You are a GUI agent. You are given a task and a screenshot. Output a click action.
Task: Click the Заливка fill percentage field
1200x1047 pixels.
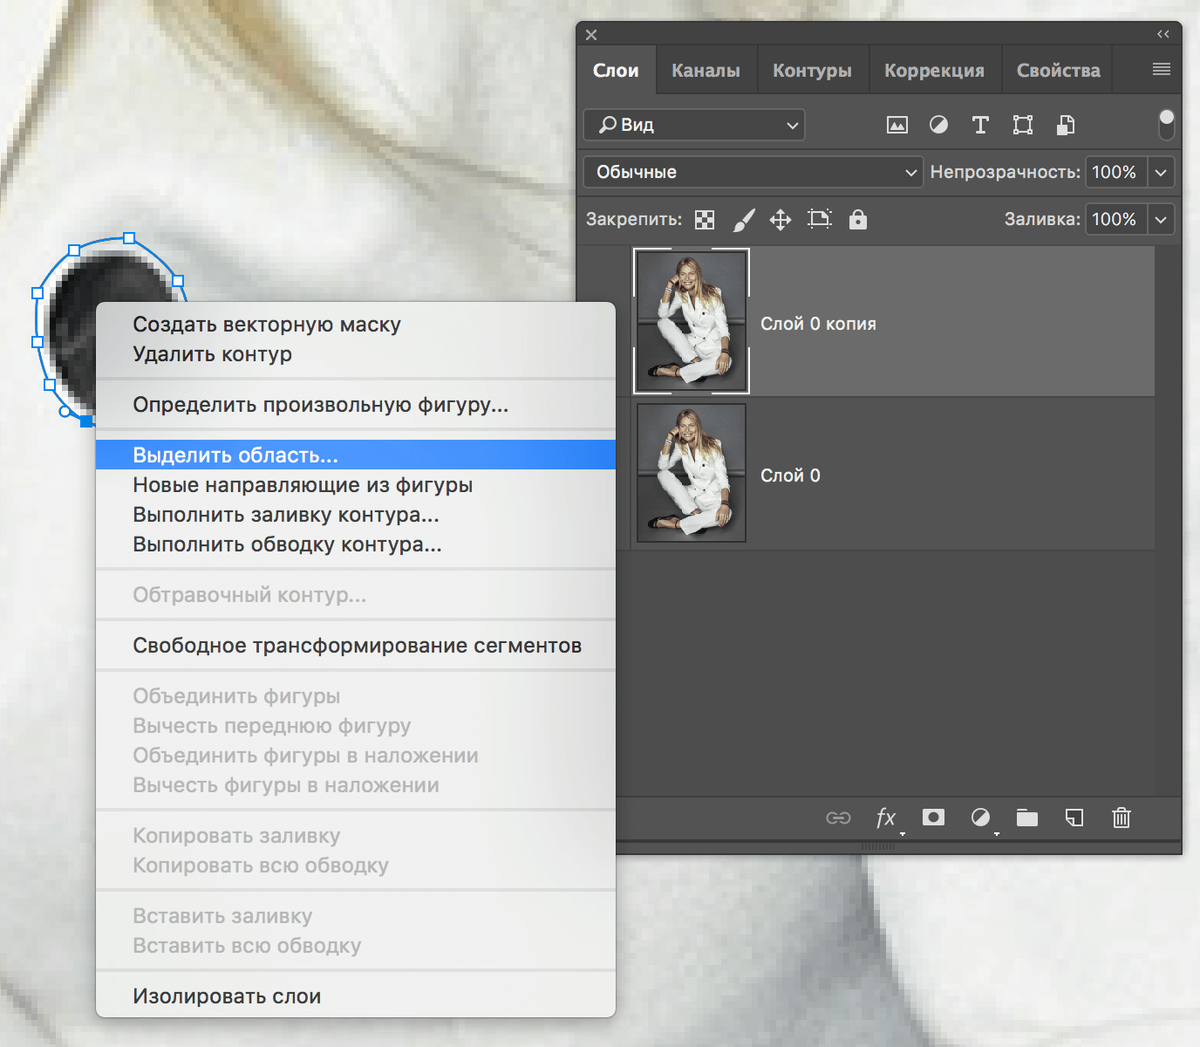pos(1115,219)
